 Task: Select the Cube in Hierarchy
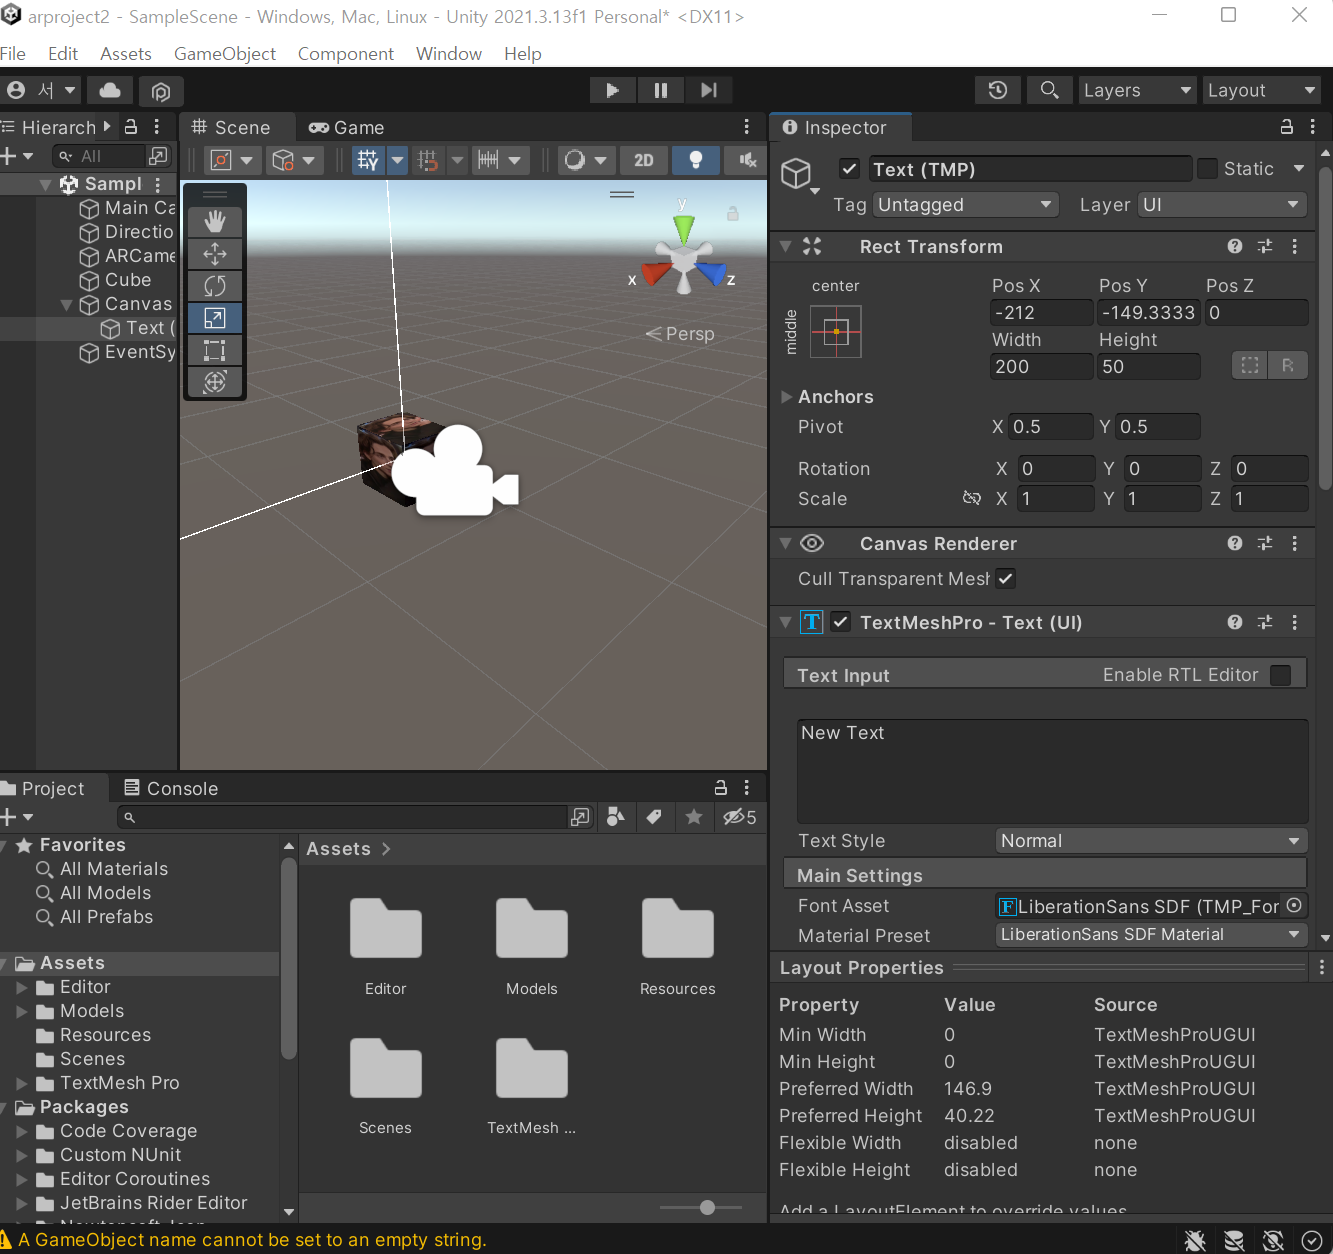tap(128, 280)
